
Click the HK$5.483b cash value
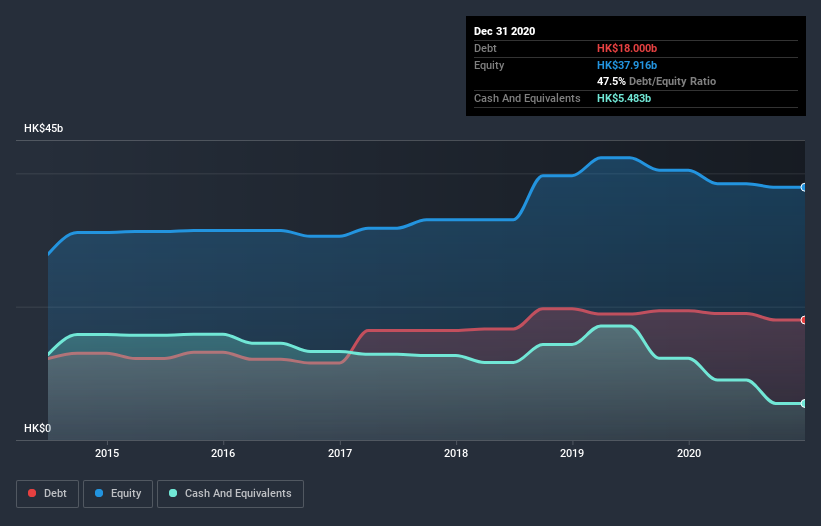click(624, 98)
